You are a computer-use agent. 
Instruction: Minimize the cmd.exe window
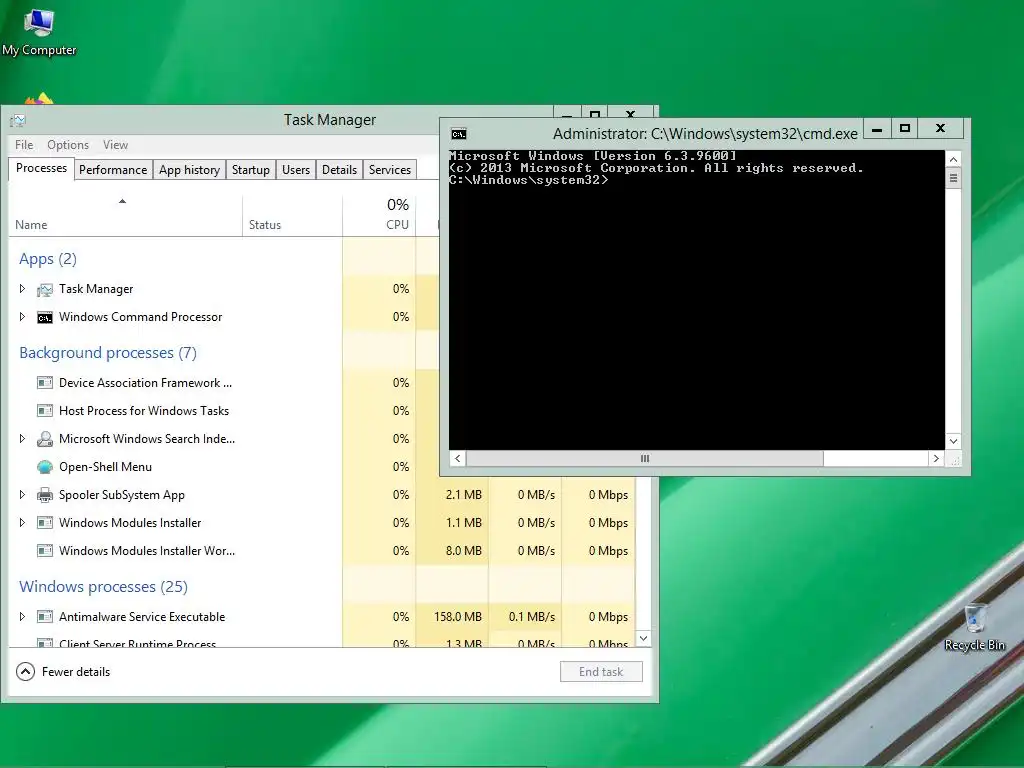pyautogui.click(x=877, y=129)
